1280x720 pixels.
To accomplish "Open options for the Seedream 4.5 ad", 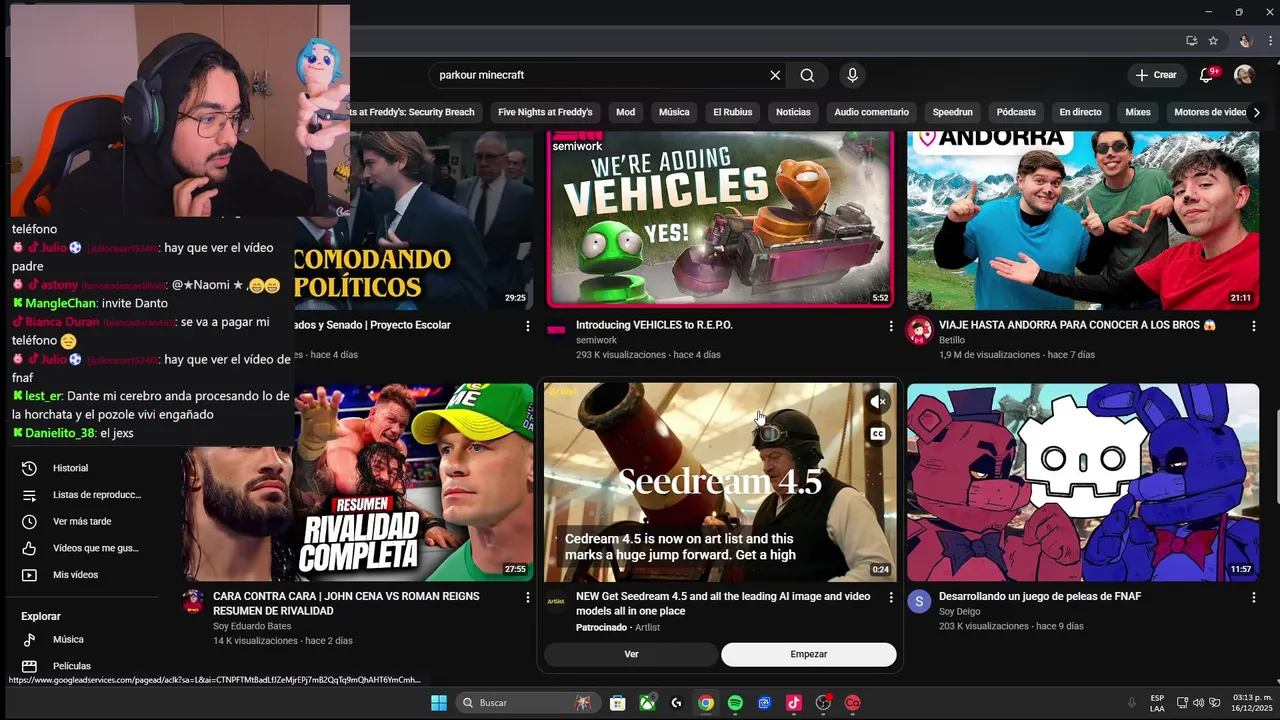I will [891, 597].
